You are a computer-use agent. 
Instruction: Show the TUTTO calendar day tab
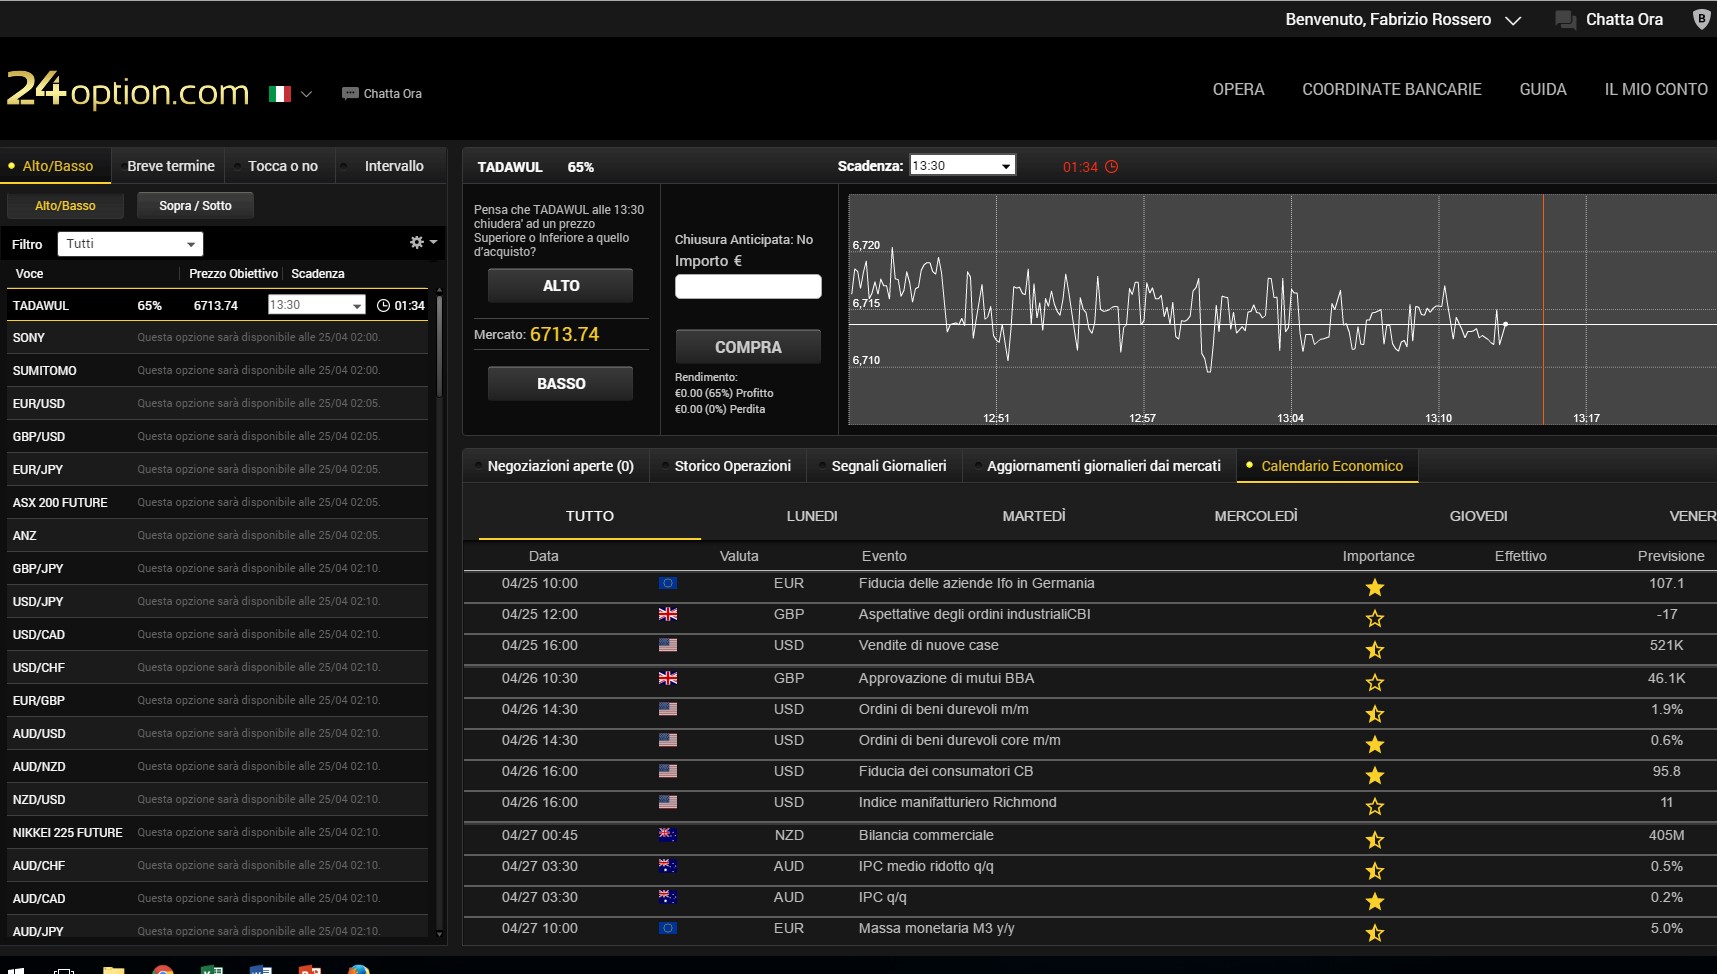point(590,516)
